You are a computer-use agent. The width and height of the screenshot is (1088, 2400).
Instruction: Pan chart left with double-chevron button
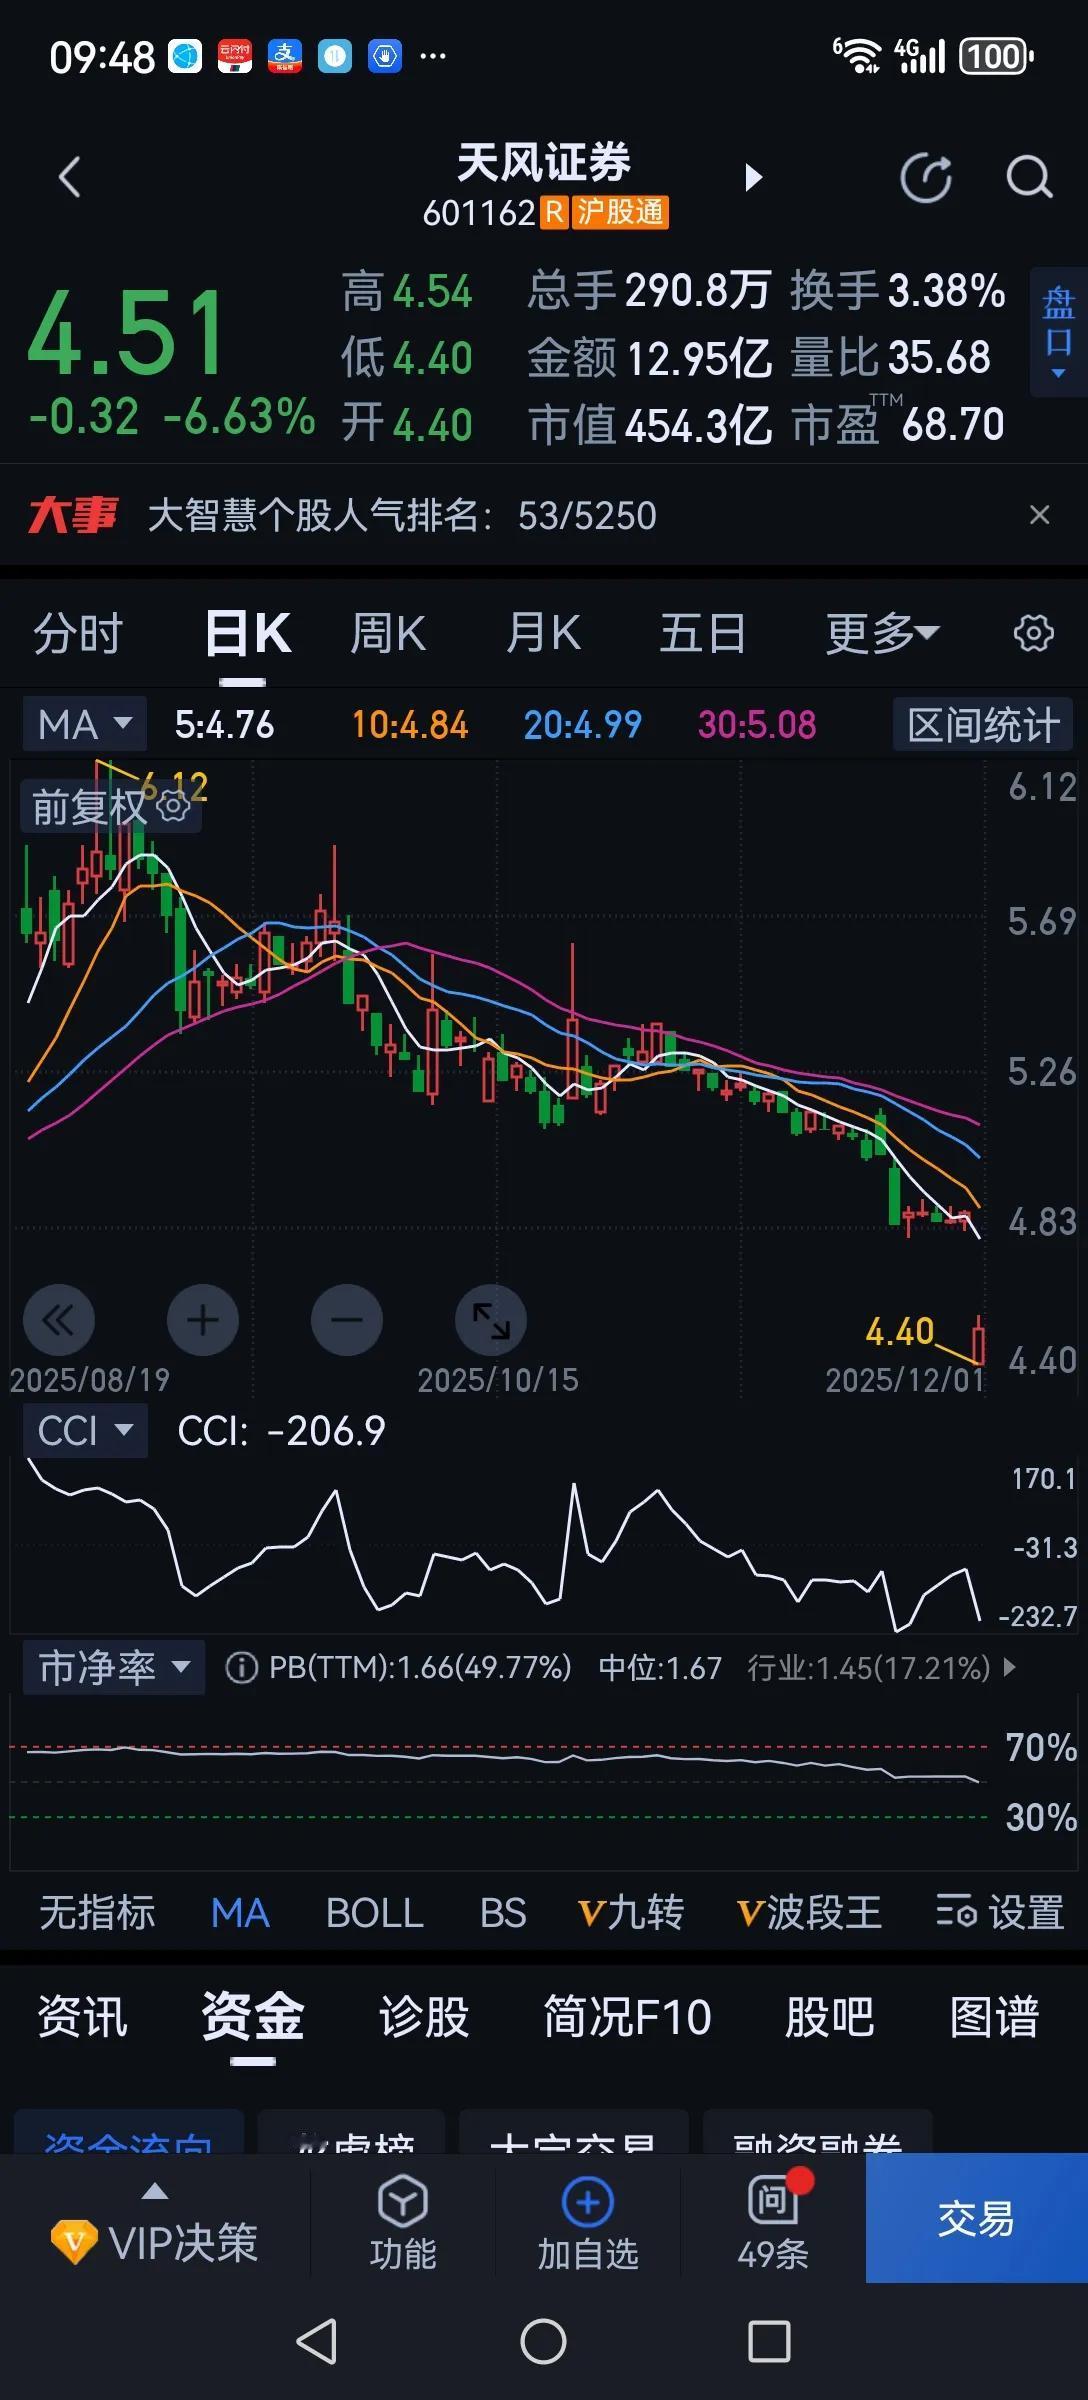pos(59,1320)
